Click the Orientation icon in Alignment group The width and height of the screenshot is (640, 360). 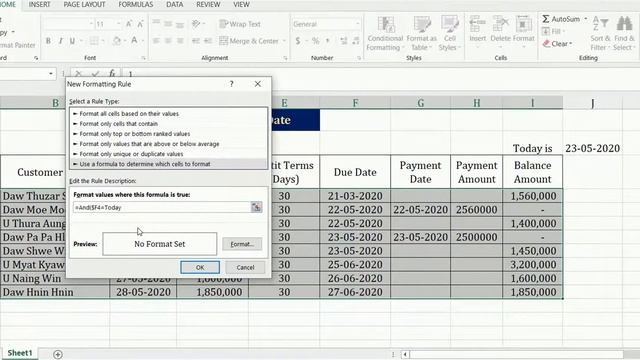(x=196, y=24)
